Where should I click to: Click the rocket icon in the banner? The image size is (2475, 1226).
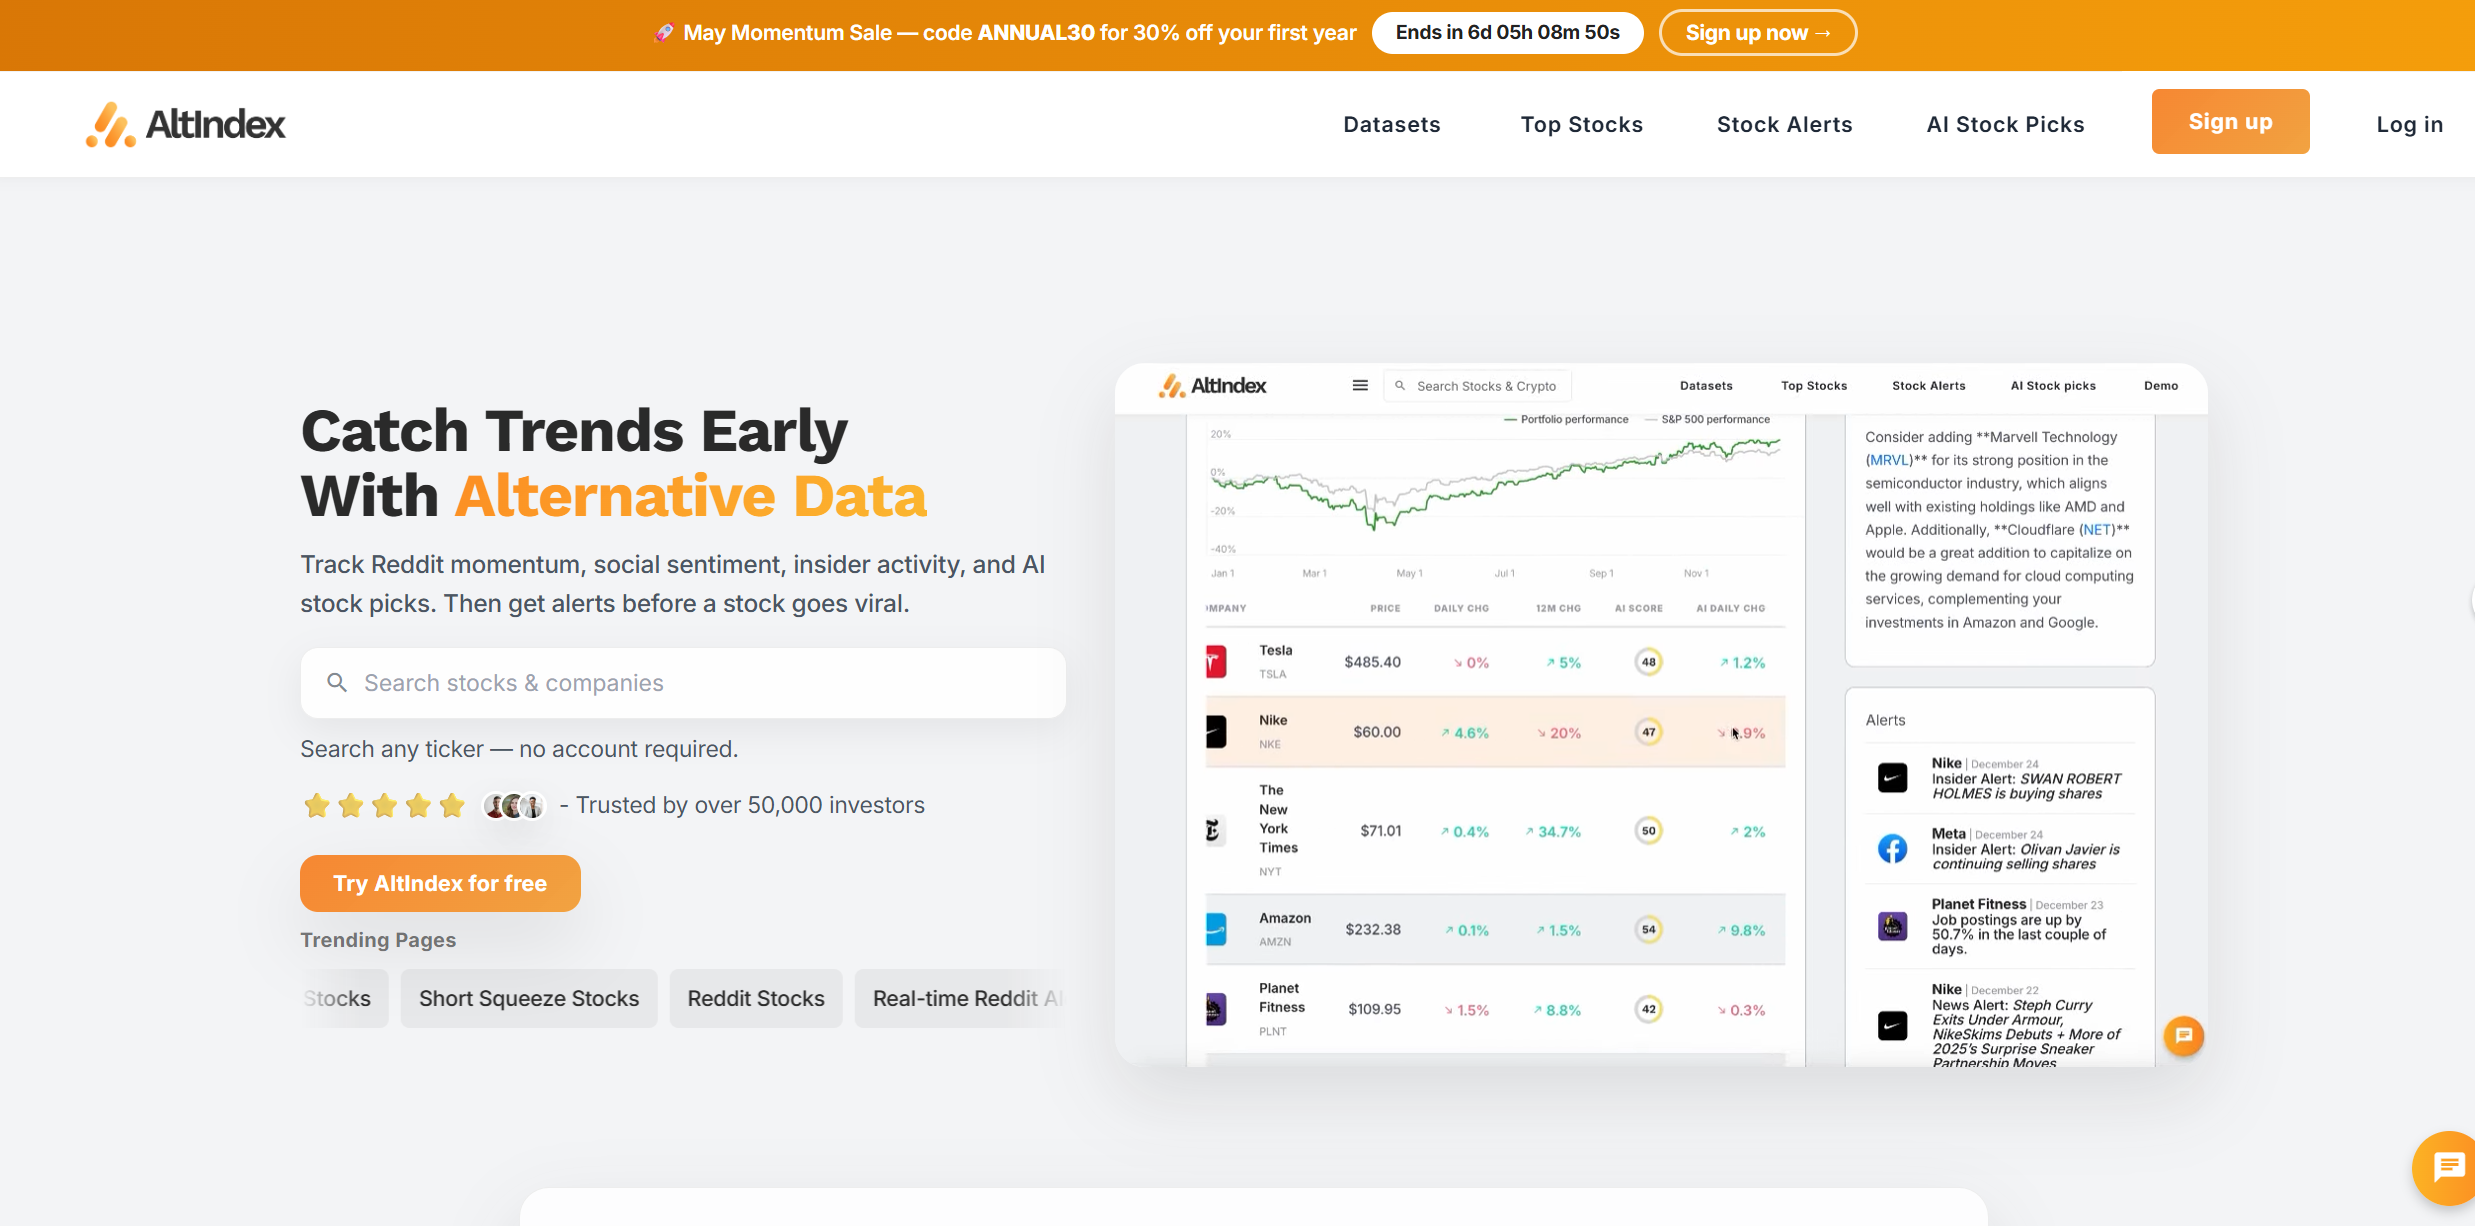tap(664, 33)
